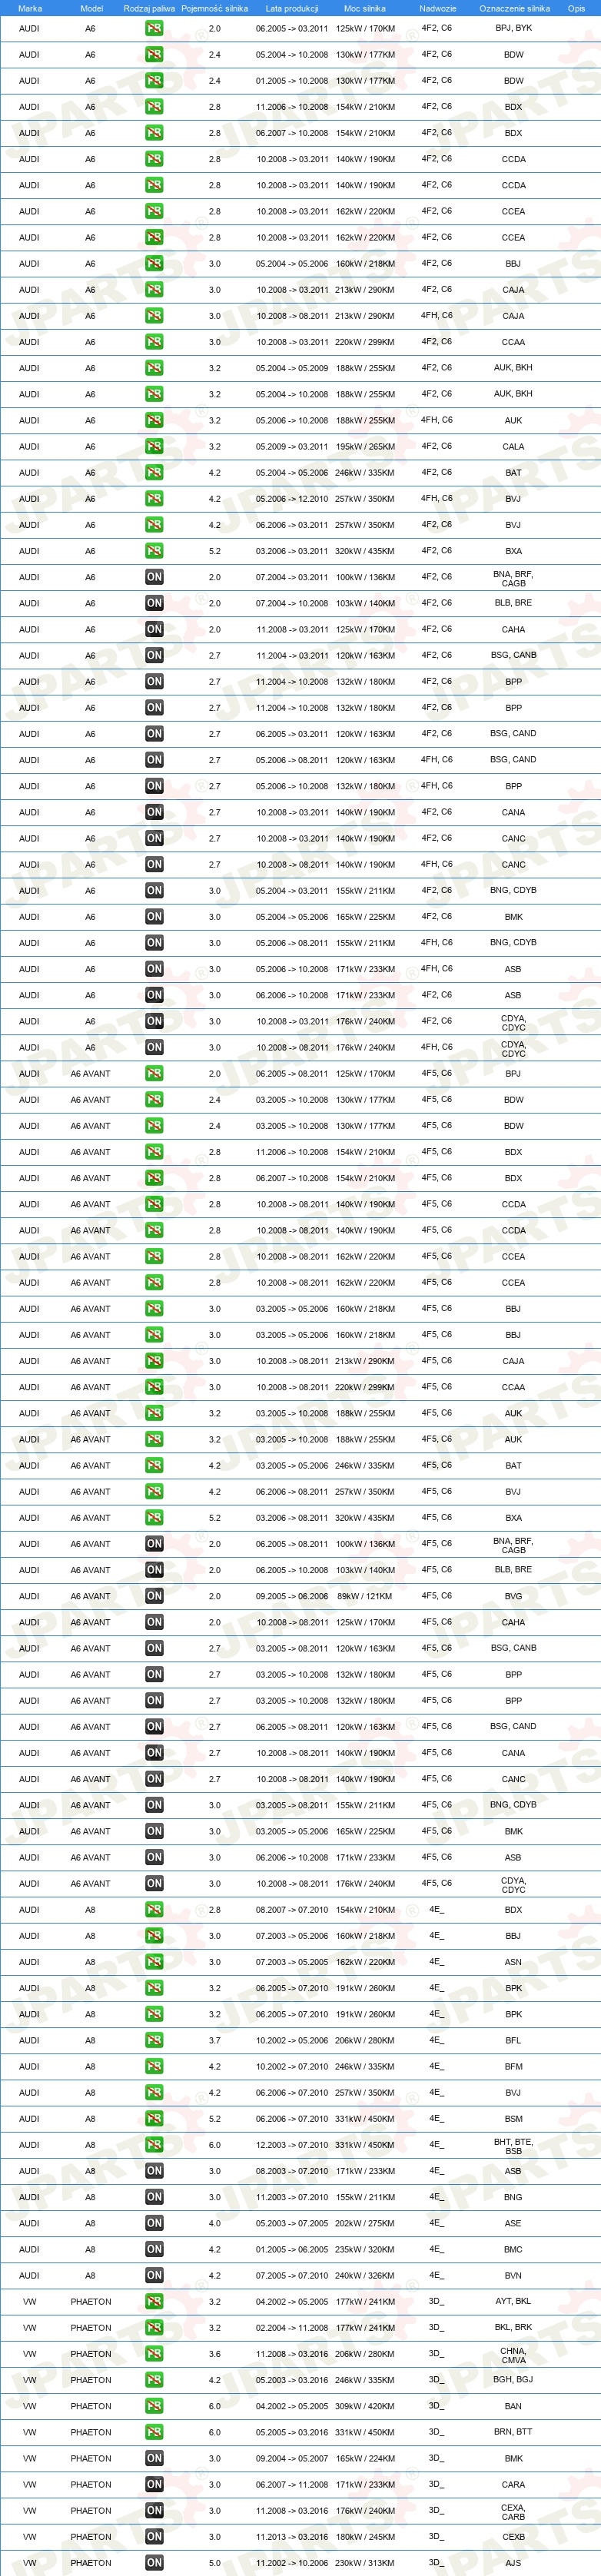Click diesel ON icon in A8 4.0 ASE row
The image size is (601, 2576).
tap(154, 2223)
